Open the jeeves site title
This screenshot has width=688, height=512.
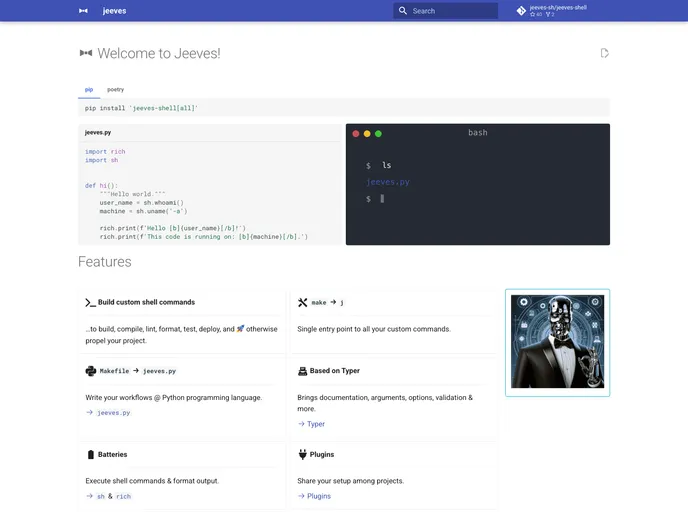click(114, 11)
